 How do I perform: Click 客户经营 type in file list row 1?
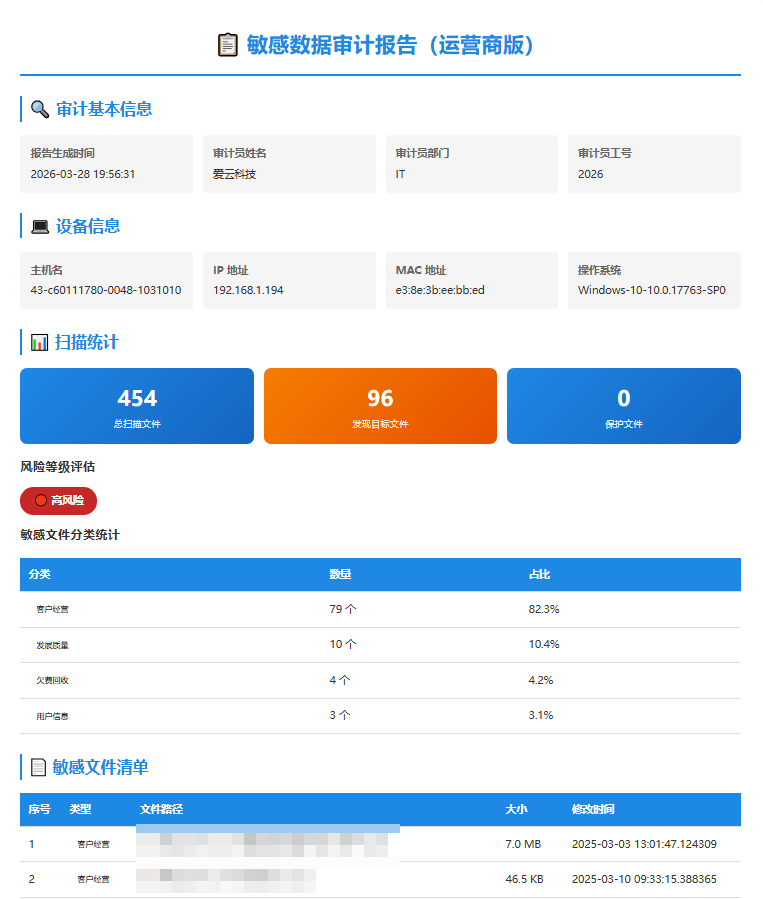click(93, 844)
